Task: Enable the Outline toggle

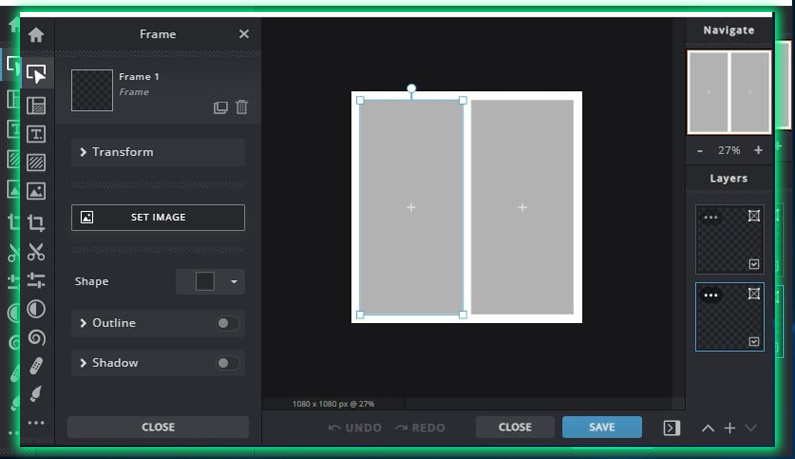Action: click(227, 323)
